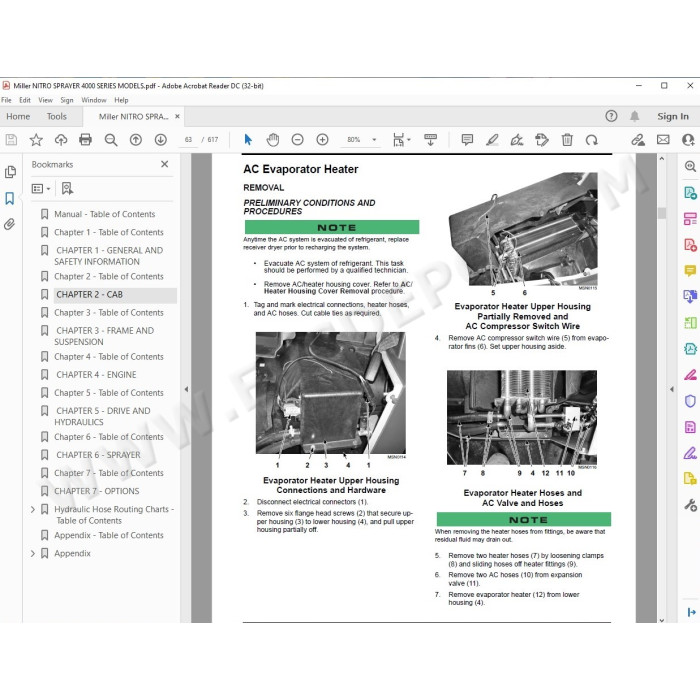Open the File menu
This screenshot has width=700, height=700.
[6, 100]
